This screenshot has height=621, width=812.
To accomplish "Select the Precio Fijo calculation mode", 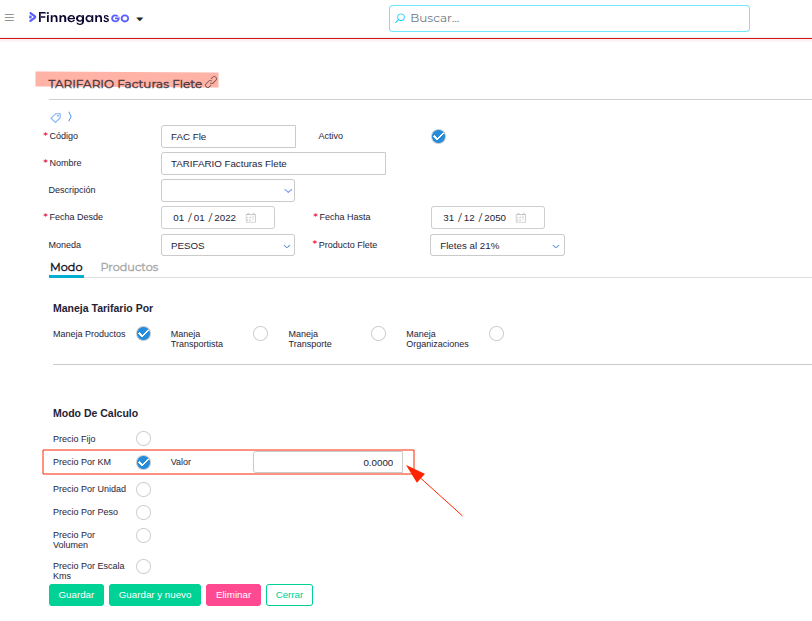I will [x=143, y=438].
